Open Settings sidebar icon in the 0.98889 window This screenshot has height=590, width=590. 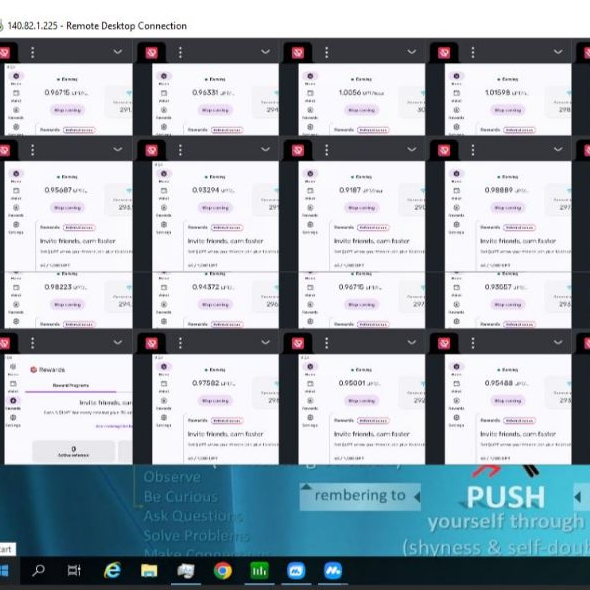pyautogui.click(x=456, y=225)
